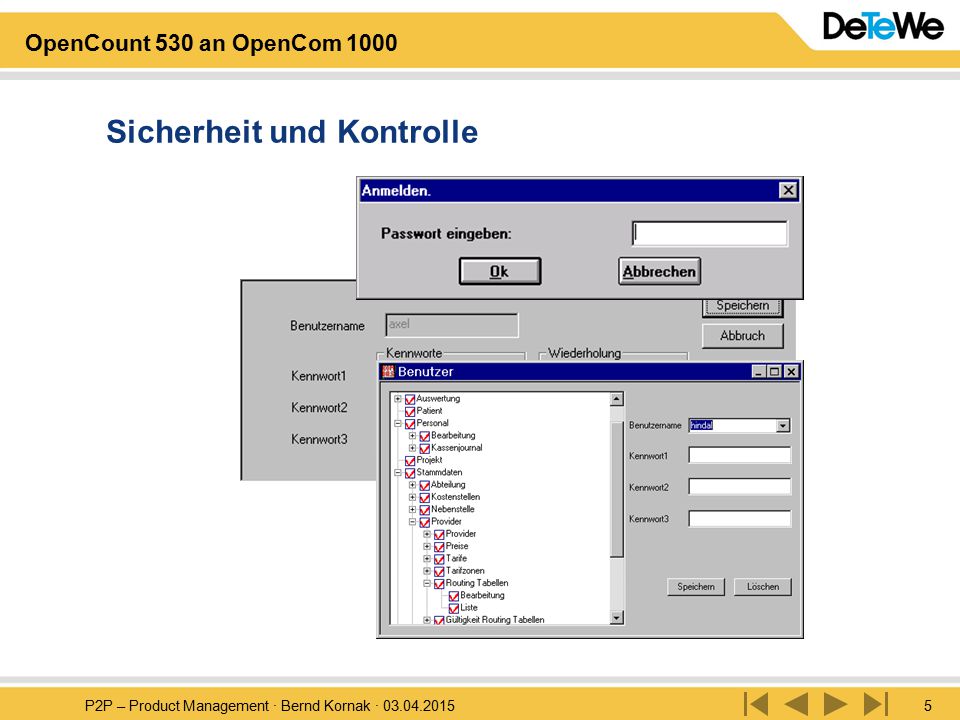The width and height of the screenshot is (960, 720).
Task: Open the Benutzername dropdown in Benutzer window
Action: point(782,426)
